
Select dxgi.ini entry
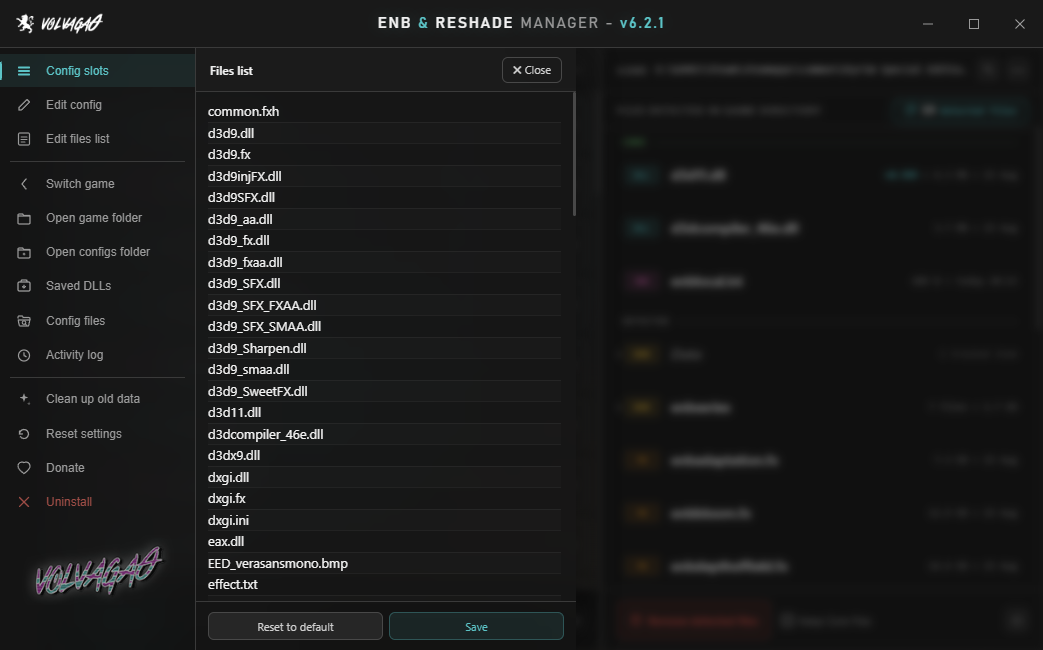384,520
